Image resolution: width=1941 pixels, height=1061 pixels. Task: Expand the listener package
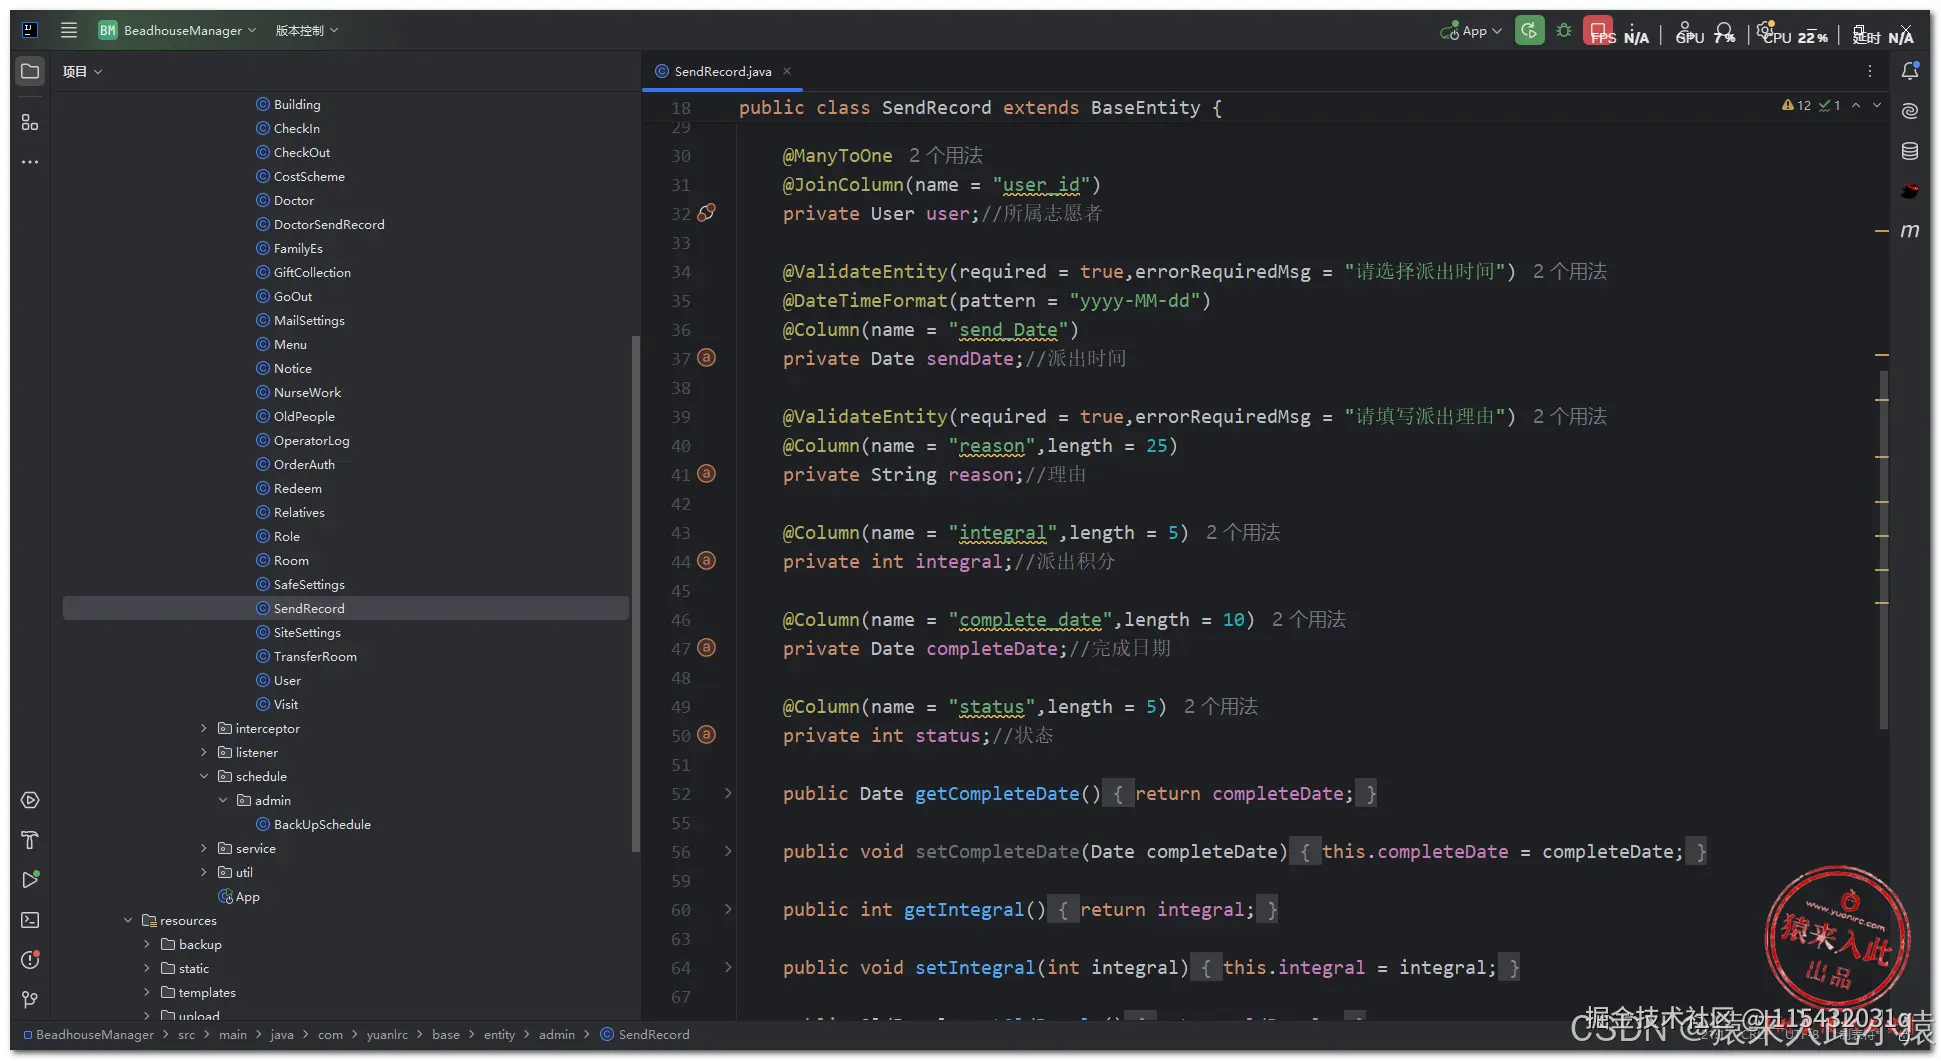point(204,752)
